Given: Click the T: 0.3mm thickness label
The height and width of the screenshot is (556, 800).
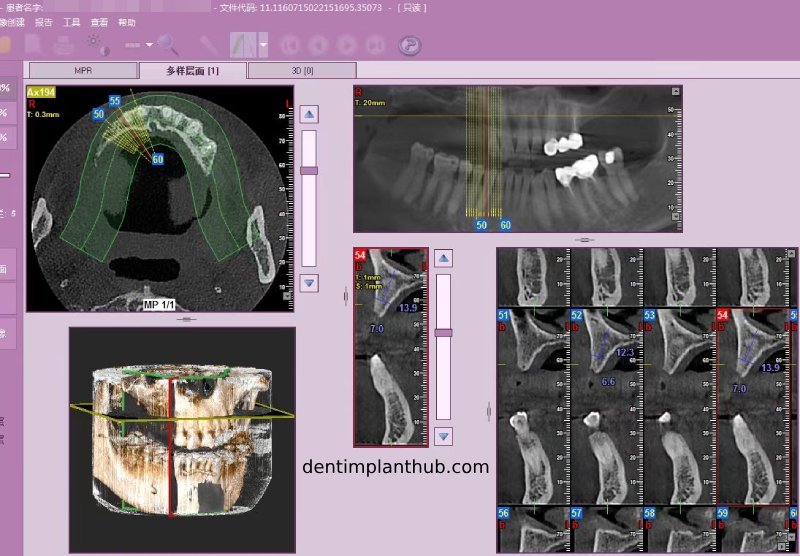Looking at the screenshot, I should point(43,114).
